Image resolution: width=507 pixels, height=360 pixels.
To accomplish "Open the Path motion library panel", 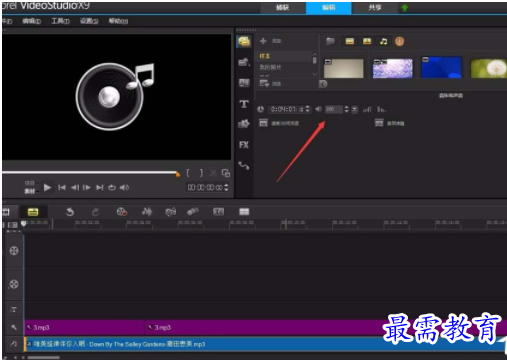I will click(x=244, y=165).
